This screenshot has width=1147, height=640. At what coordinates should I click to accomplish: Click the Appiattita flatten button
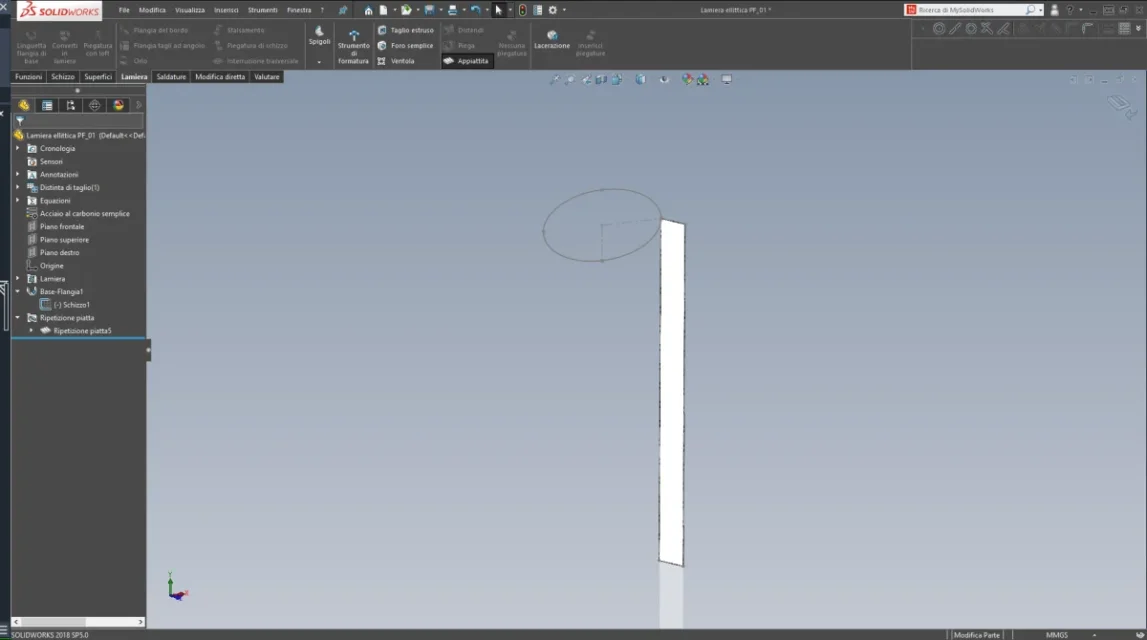(x=466, y=61)
